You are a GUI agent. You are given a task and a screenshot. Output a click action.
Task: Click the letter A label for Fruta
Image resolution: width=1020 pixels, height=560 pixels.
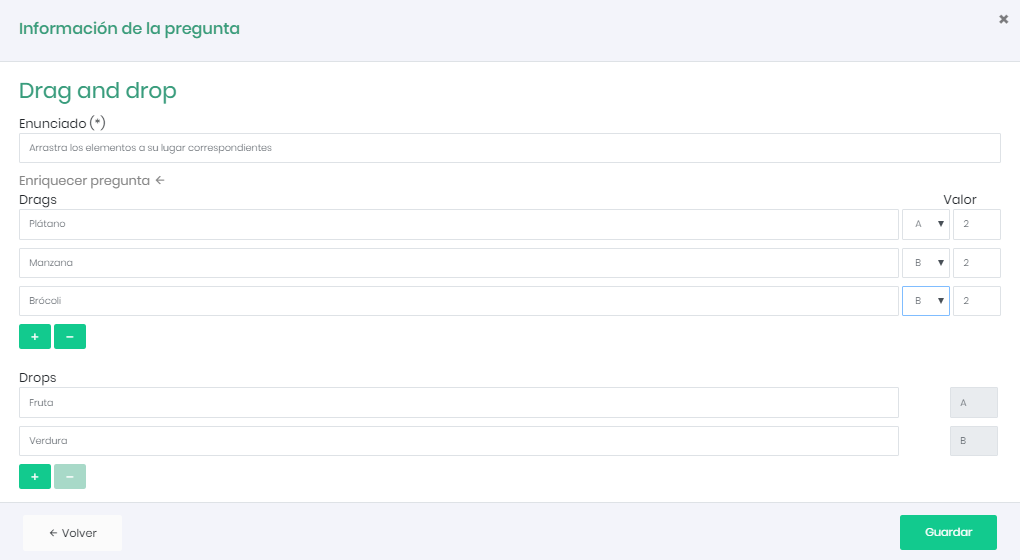click(973, 402)
